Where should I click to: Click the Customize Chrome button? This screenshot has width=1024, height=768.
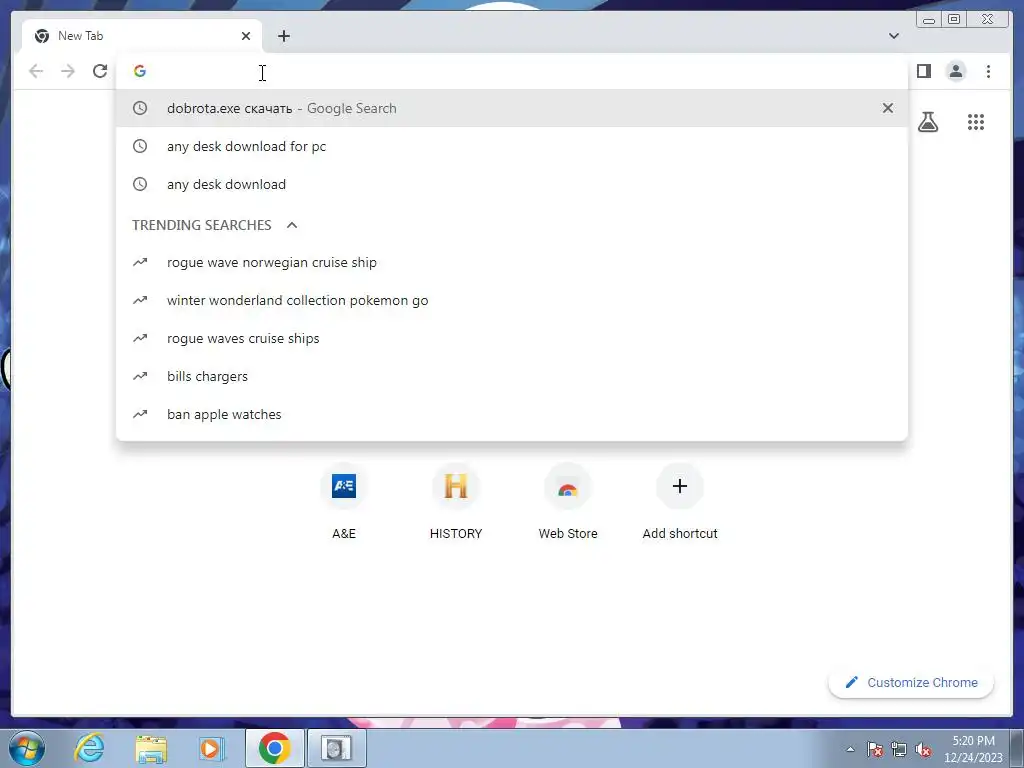911,682
